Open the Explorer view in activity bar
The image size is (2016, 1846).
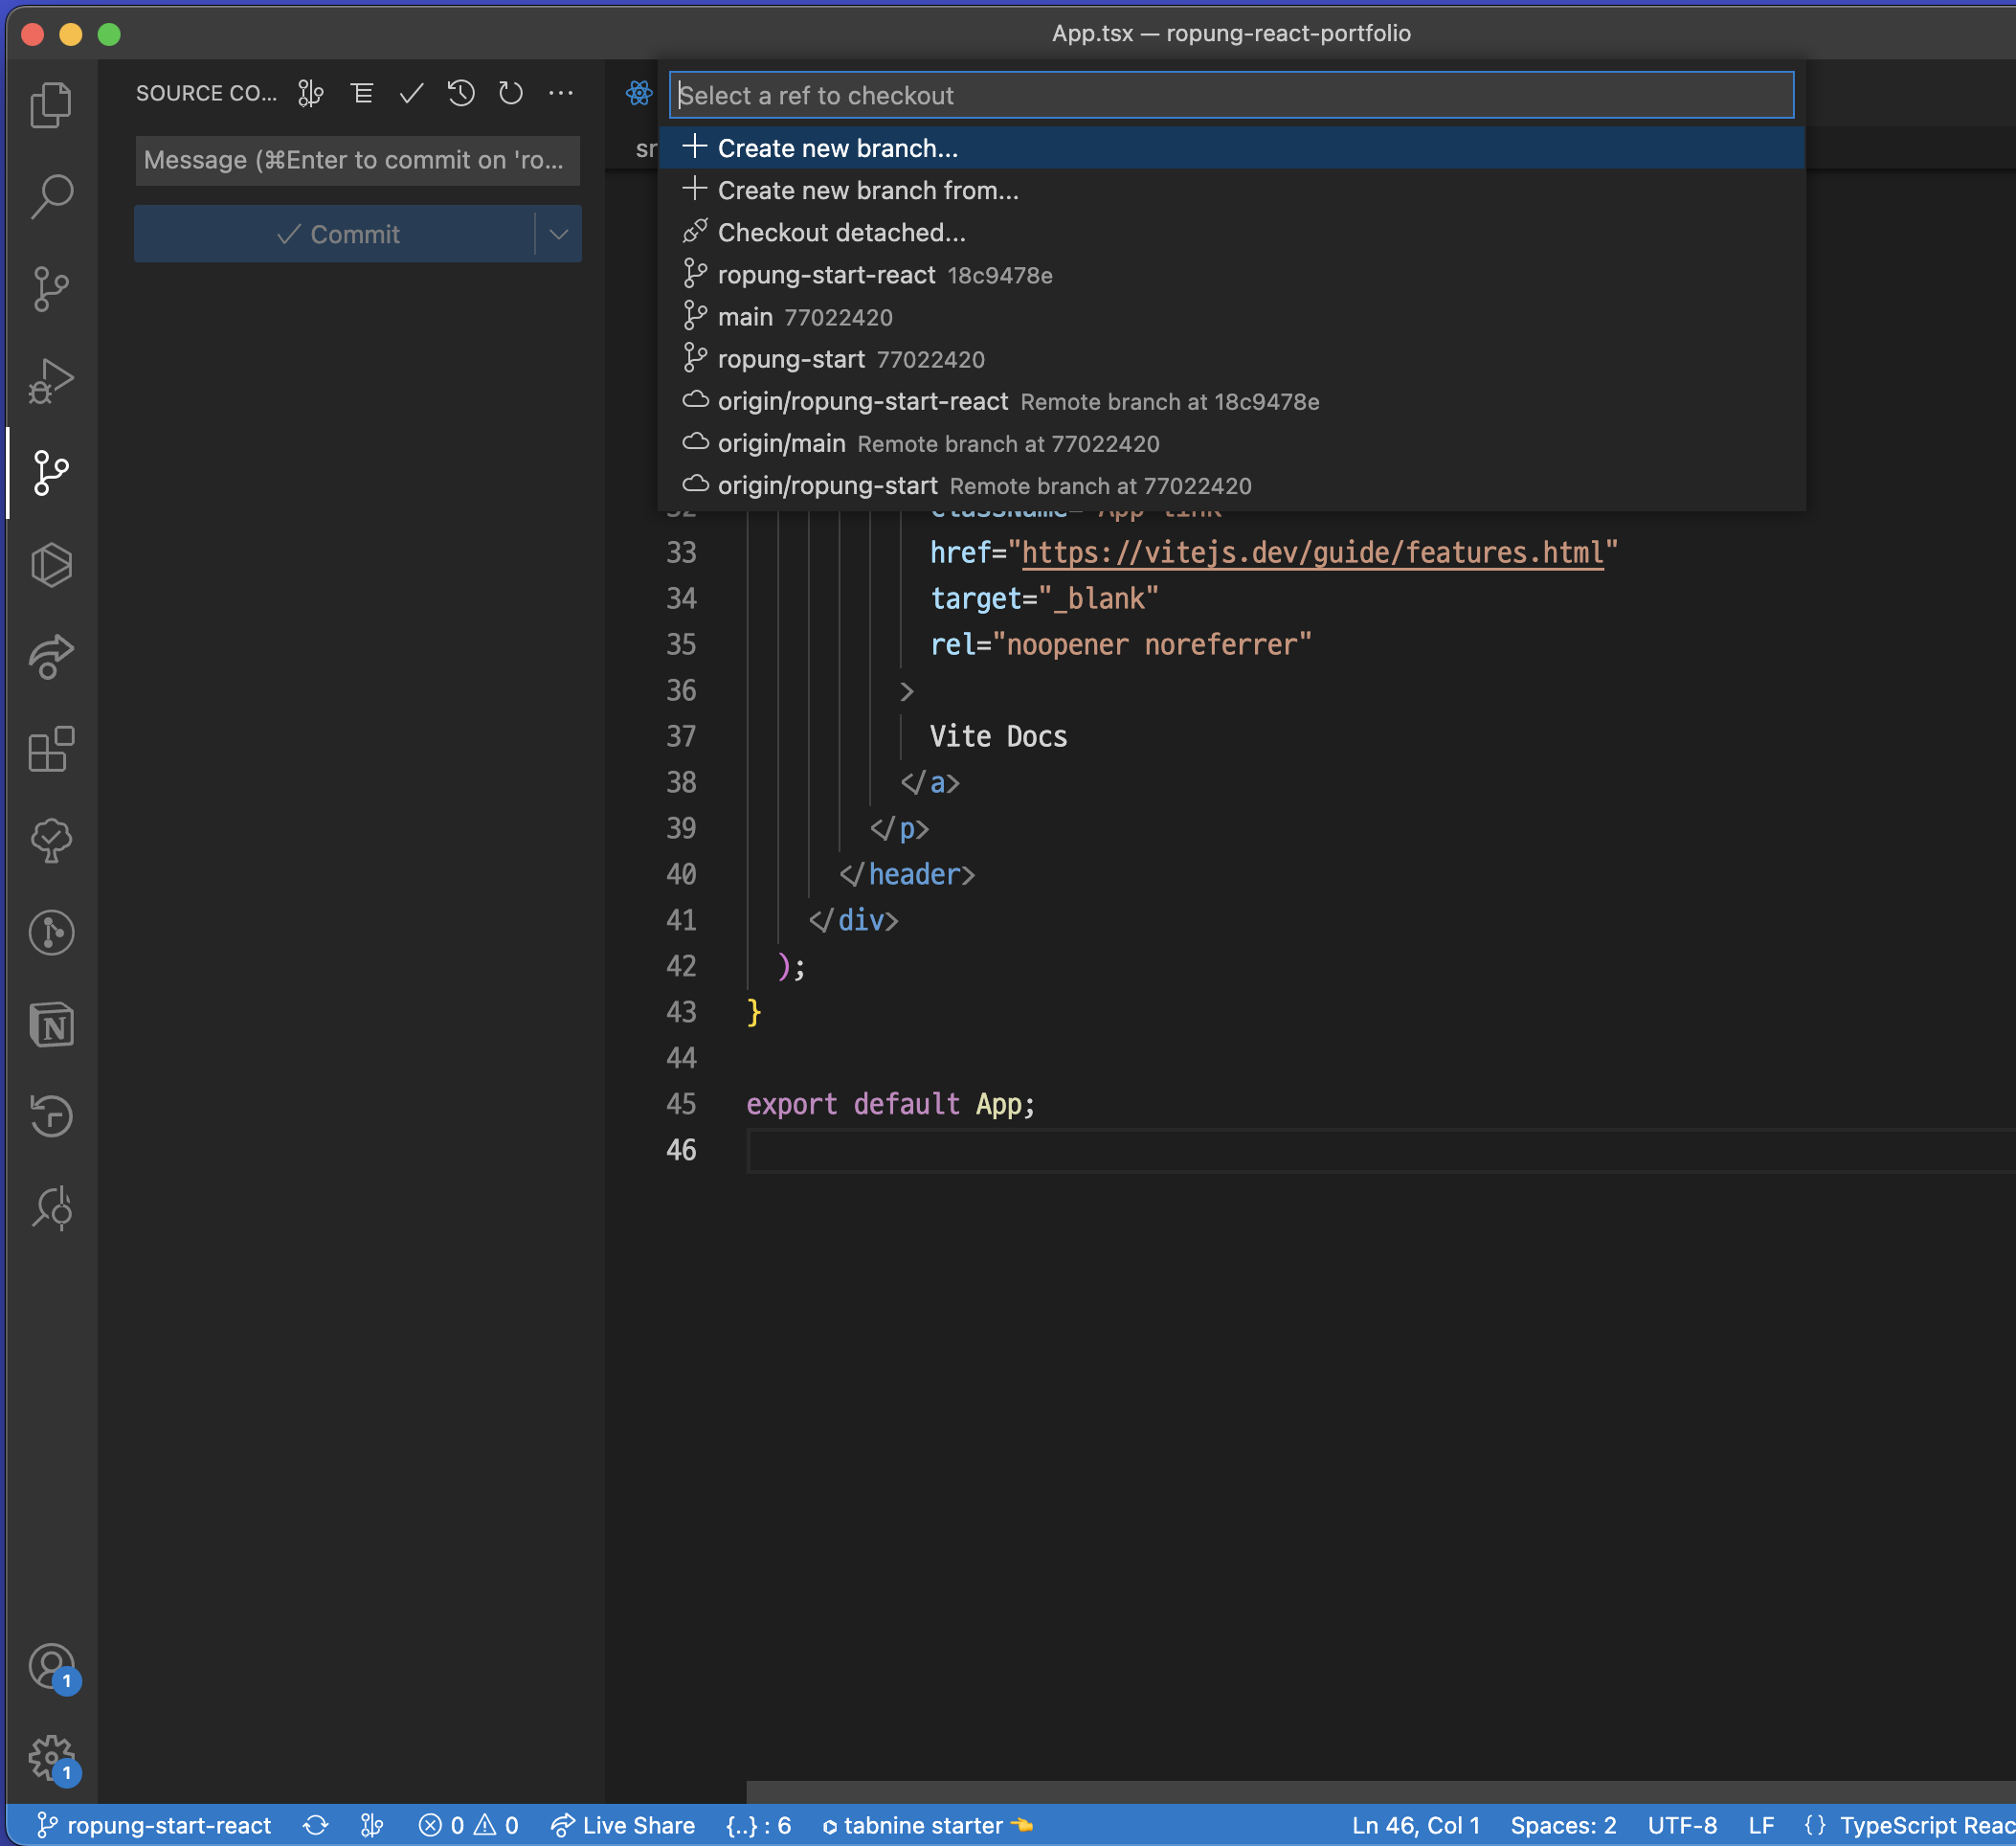(x=51, y=105)
